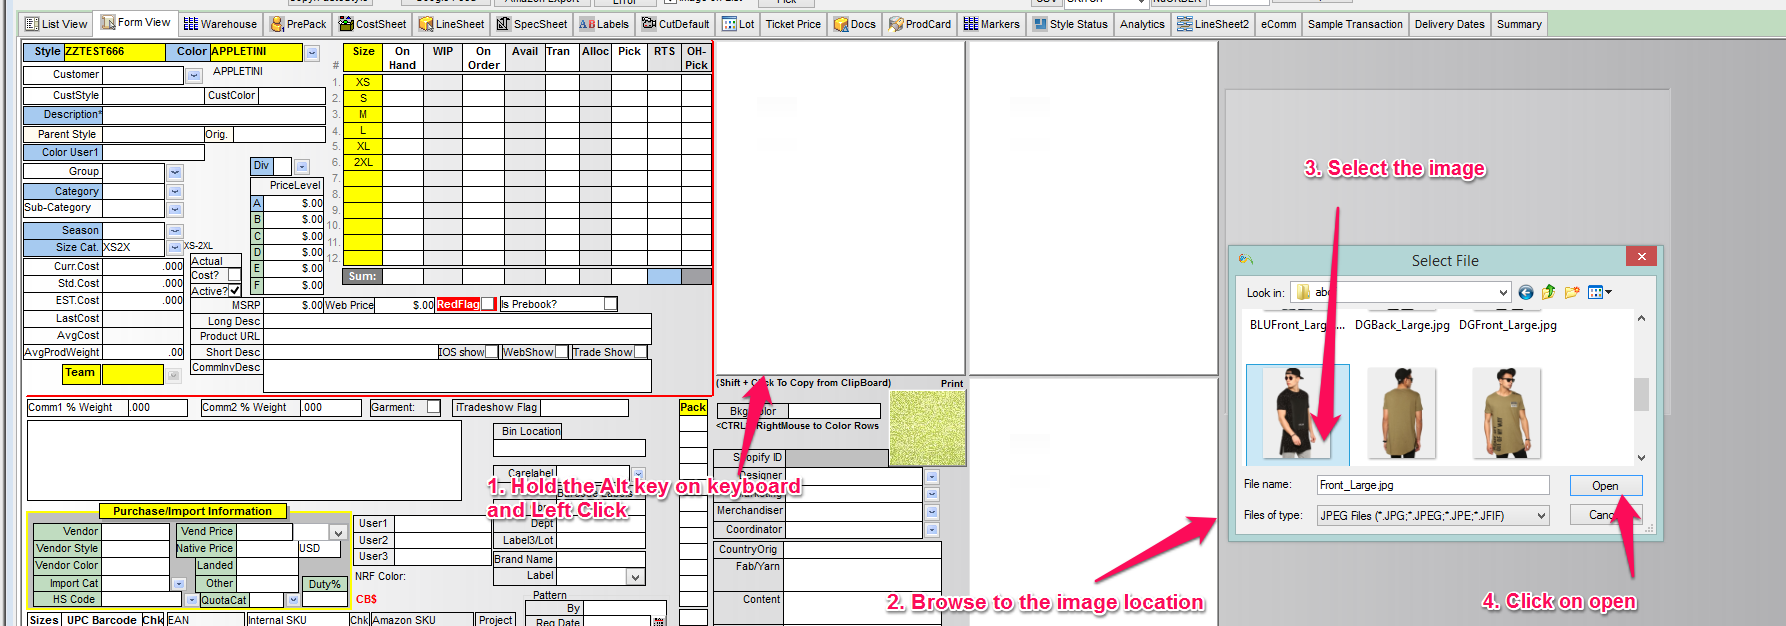1786x626 pixels.
Task: Switch to the Form View tab
Action: [x=136, y=23]
